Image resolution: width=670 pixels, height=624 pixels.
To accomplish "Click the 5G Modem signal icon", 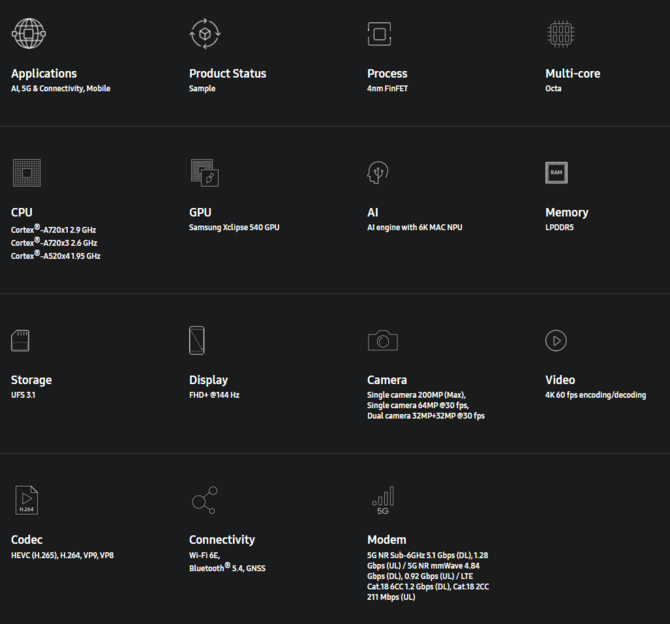I will 383,500.
